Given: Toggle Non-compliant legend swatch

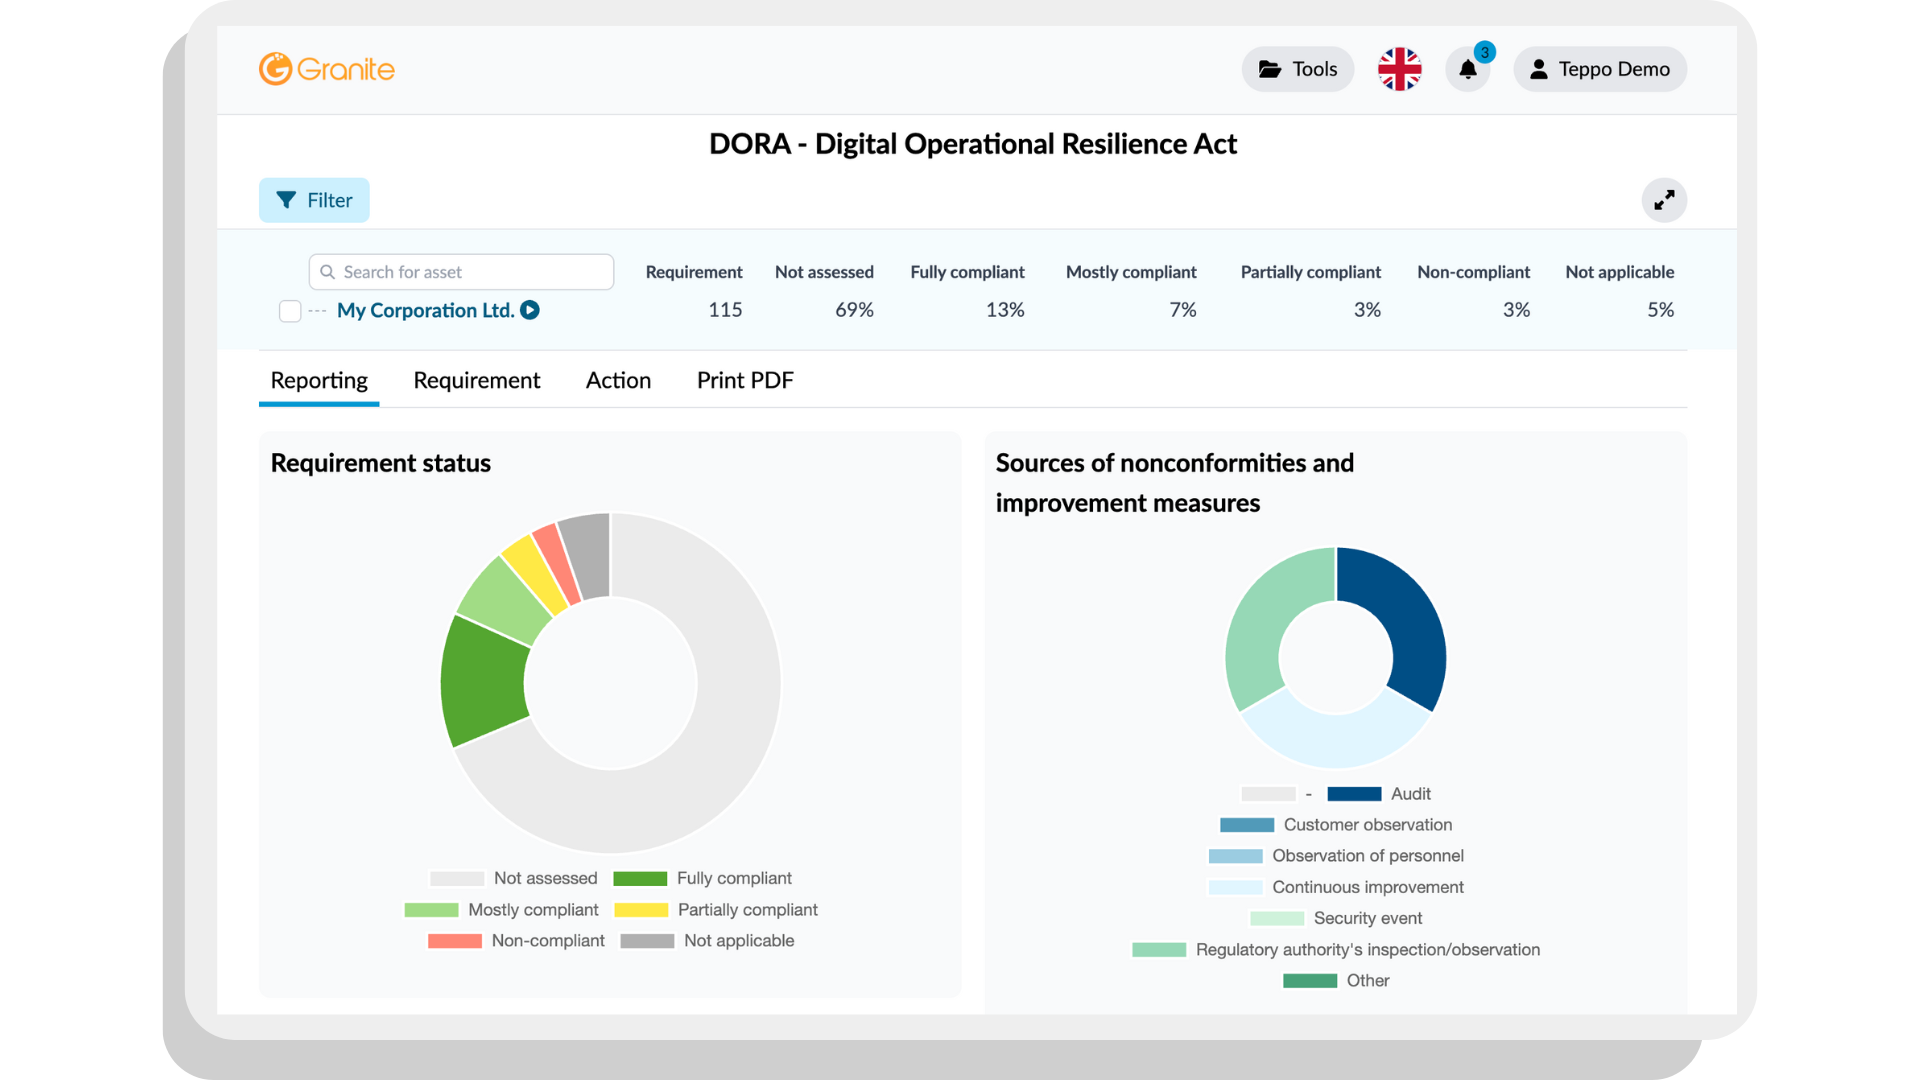Looking at the screenshot, I should [x=455, y=941].
